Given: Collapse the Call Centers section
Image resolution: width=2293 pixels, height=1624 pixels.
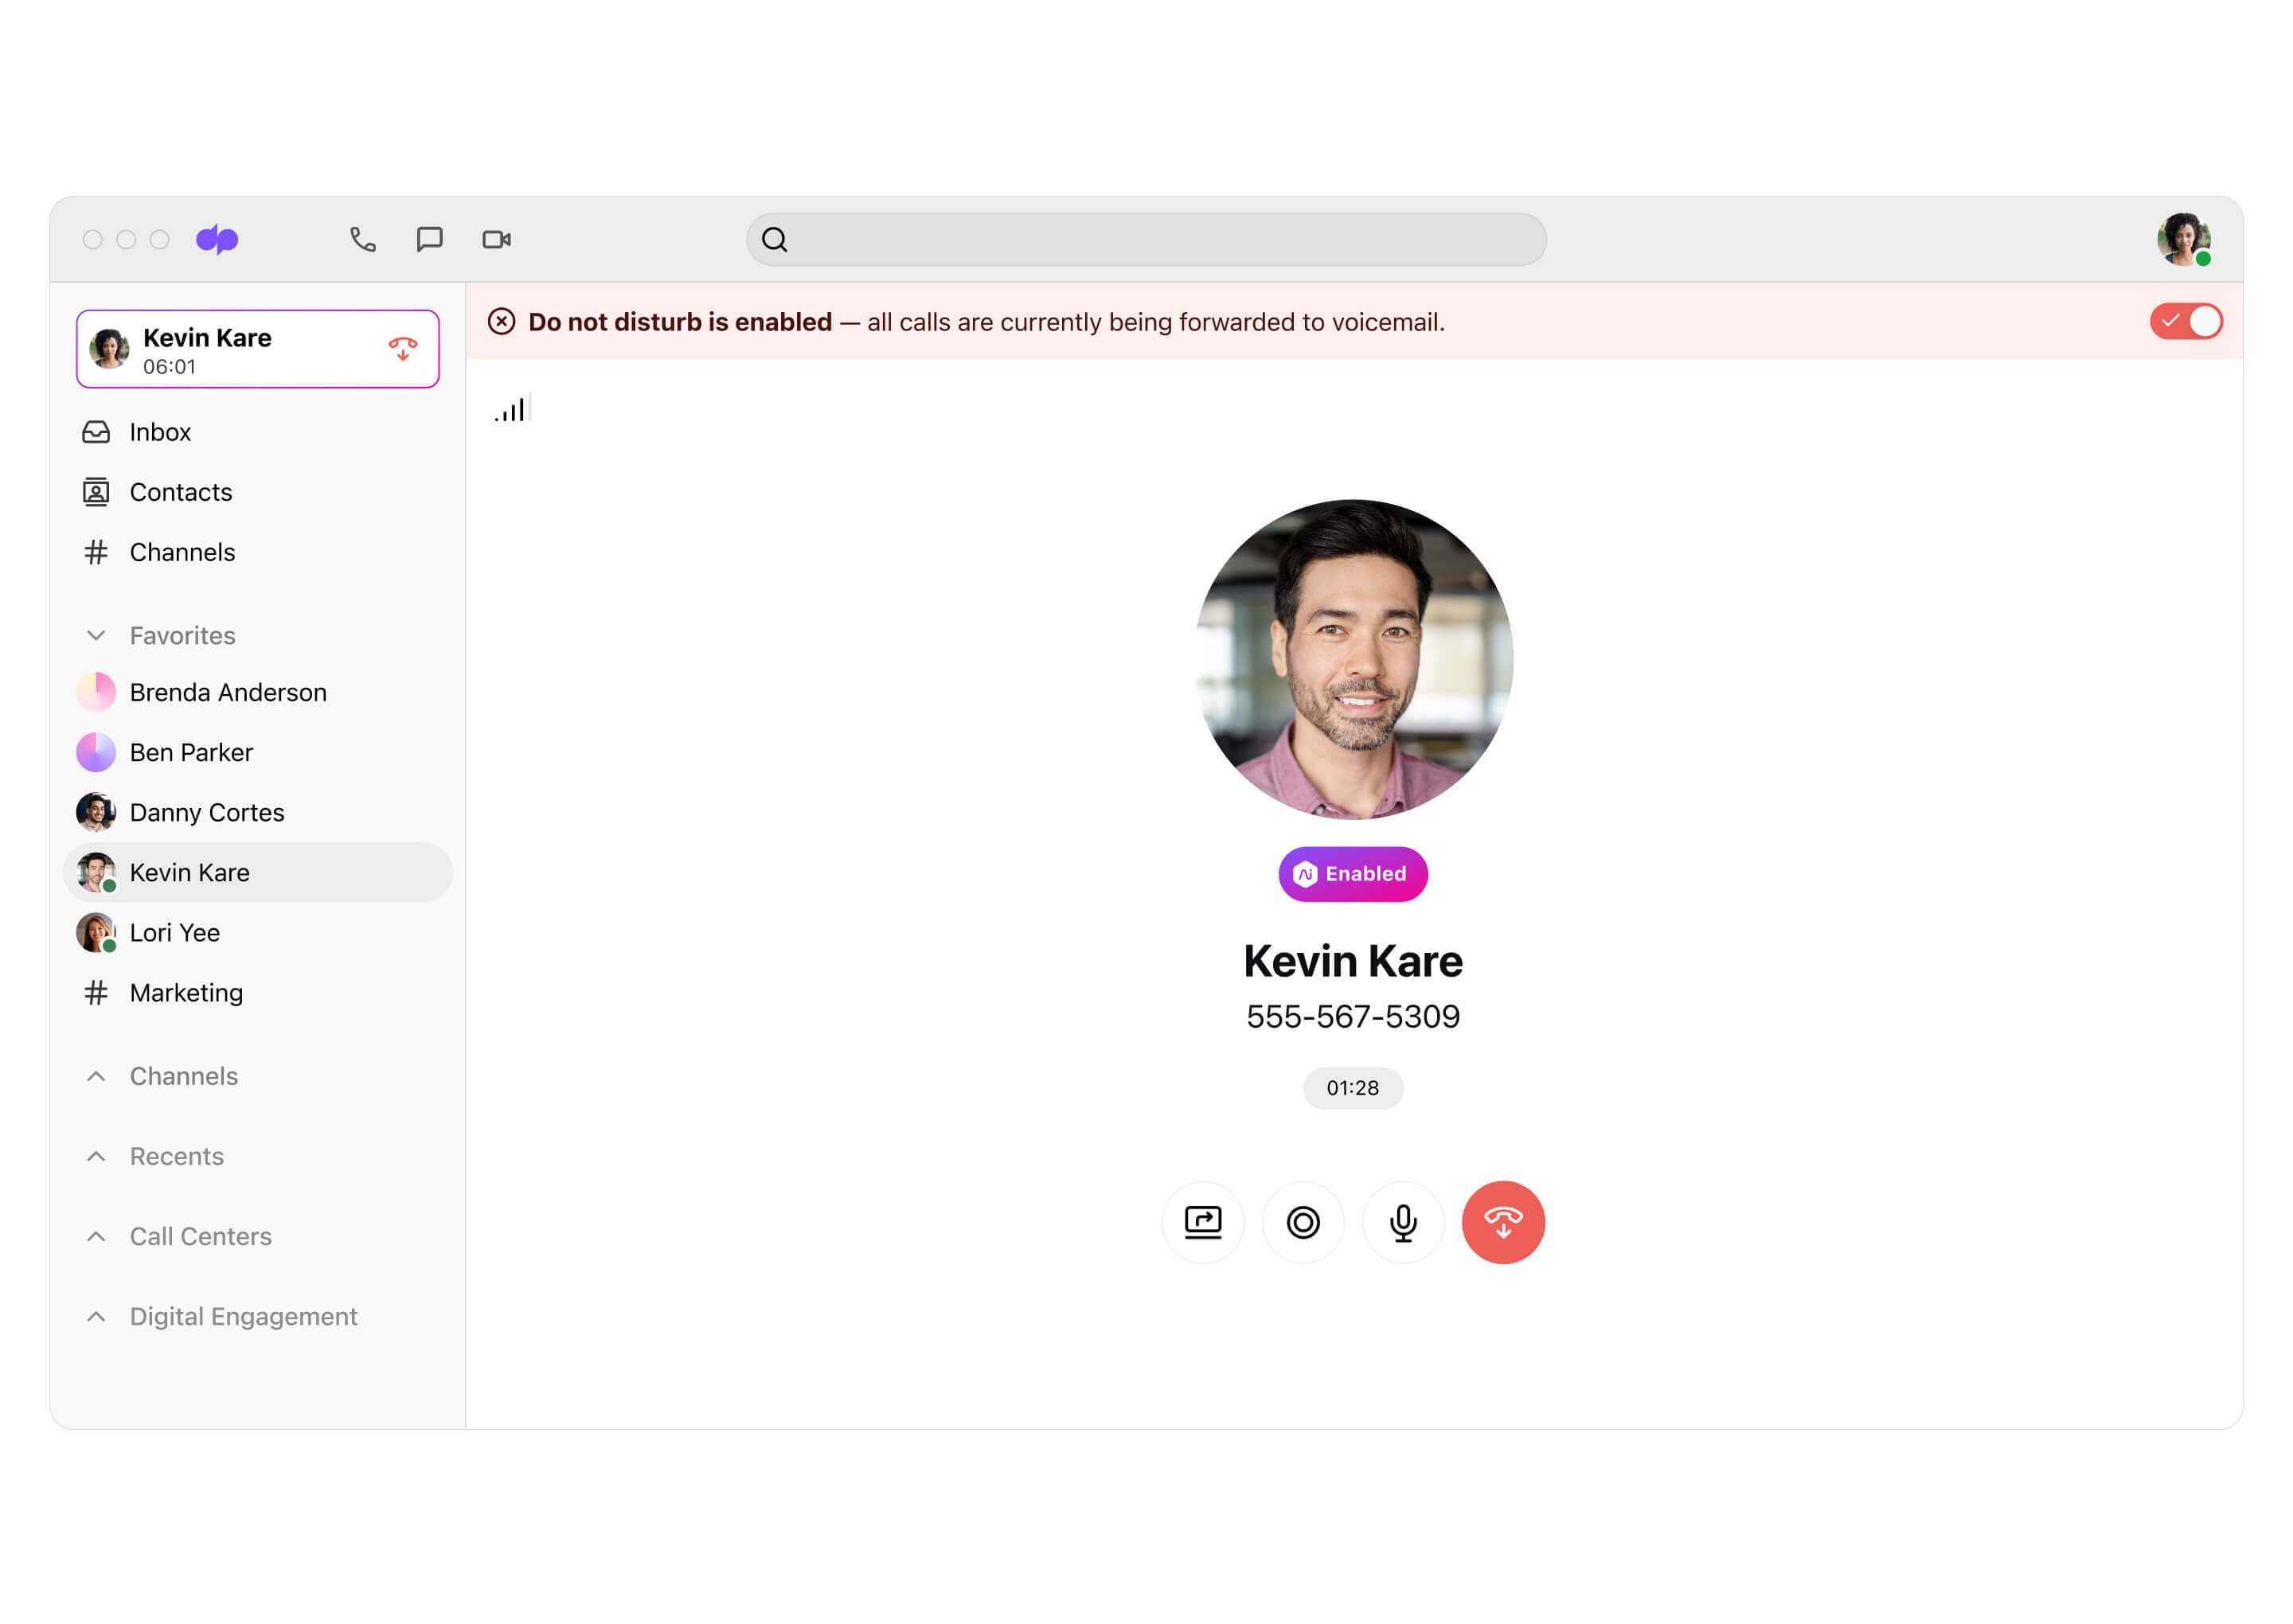Looking at the screenshot, I should (96, 1236).
